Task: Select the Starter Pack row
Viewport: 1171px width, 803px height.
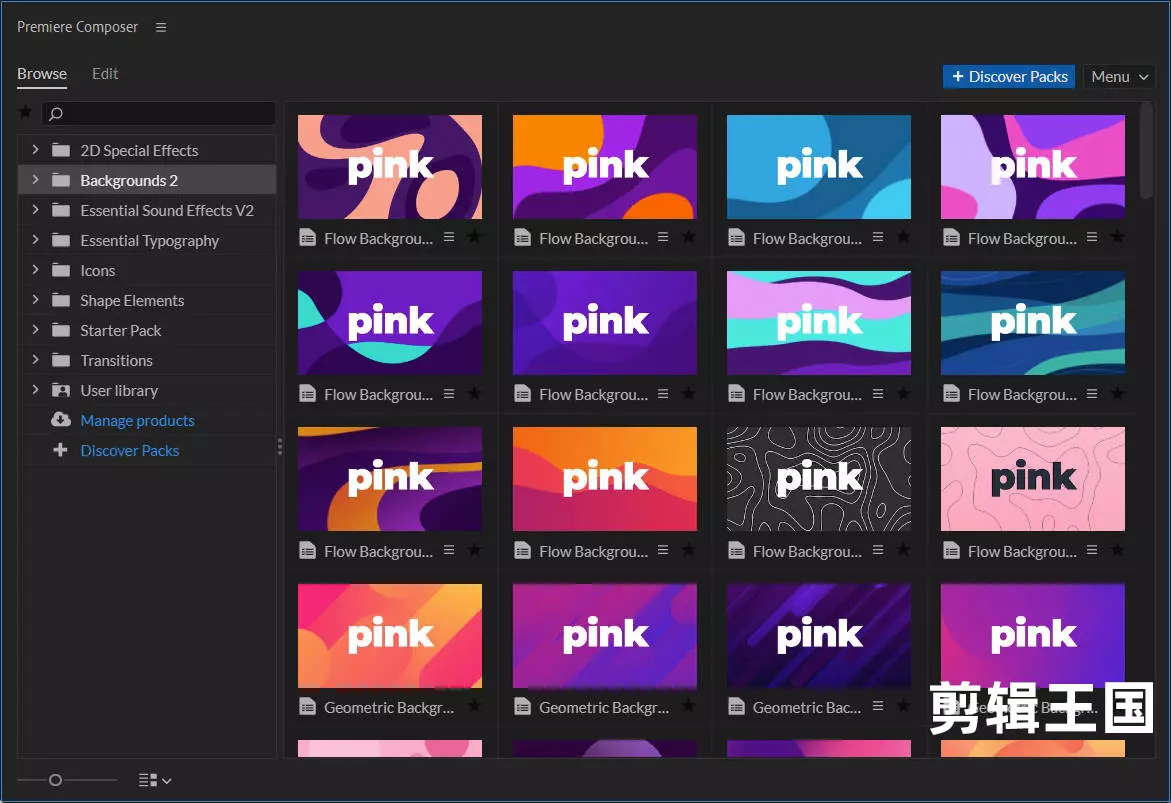Action: [x=147, y=330]
